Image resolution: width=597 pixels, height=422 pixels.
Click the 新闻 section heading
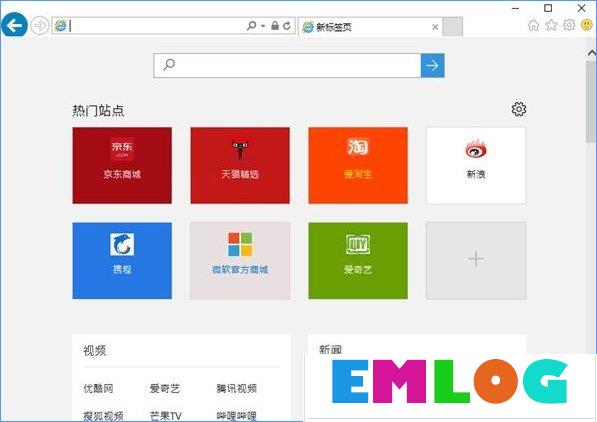click(x=330, y=349)
